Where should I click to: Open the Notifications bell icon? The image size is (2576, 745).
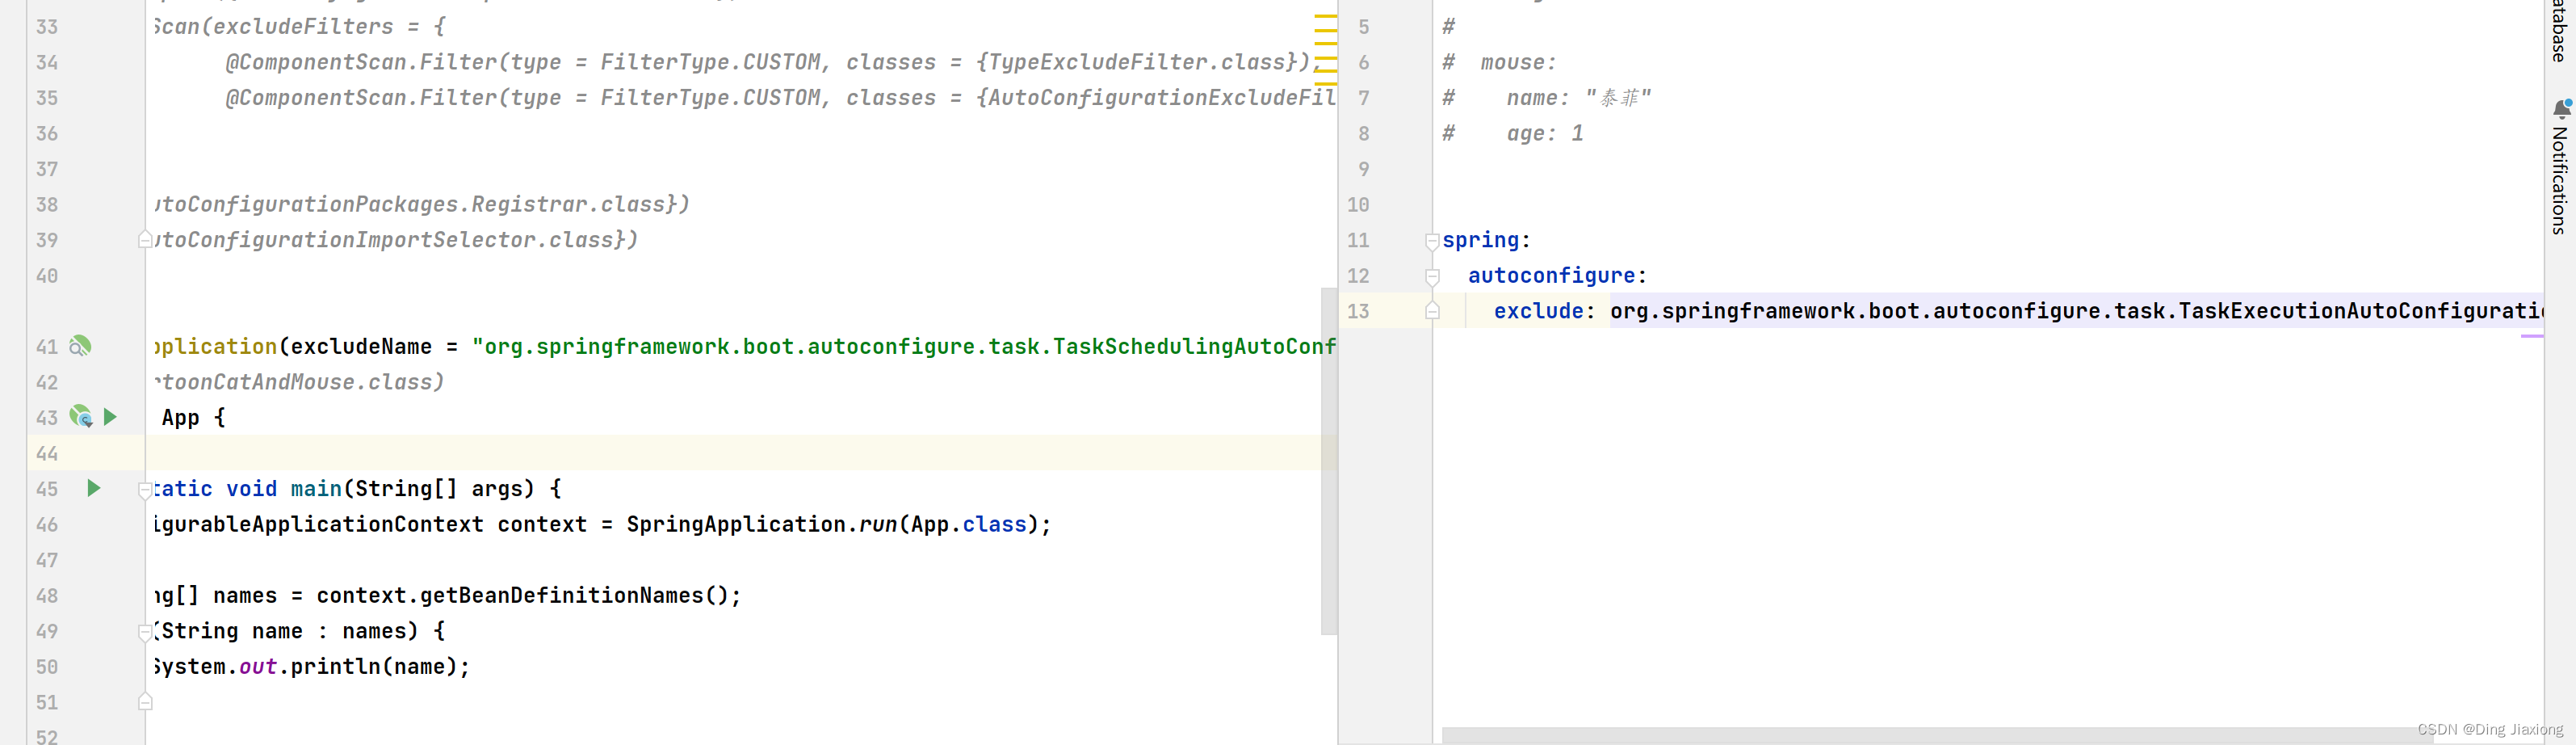(x=2562, y=108)
